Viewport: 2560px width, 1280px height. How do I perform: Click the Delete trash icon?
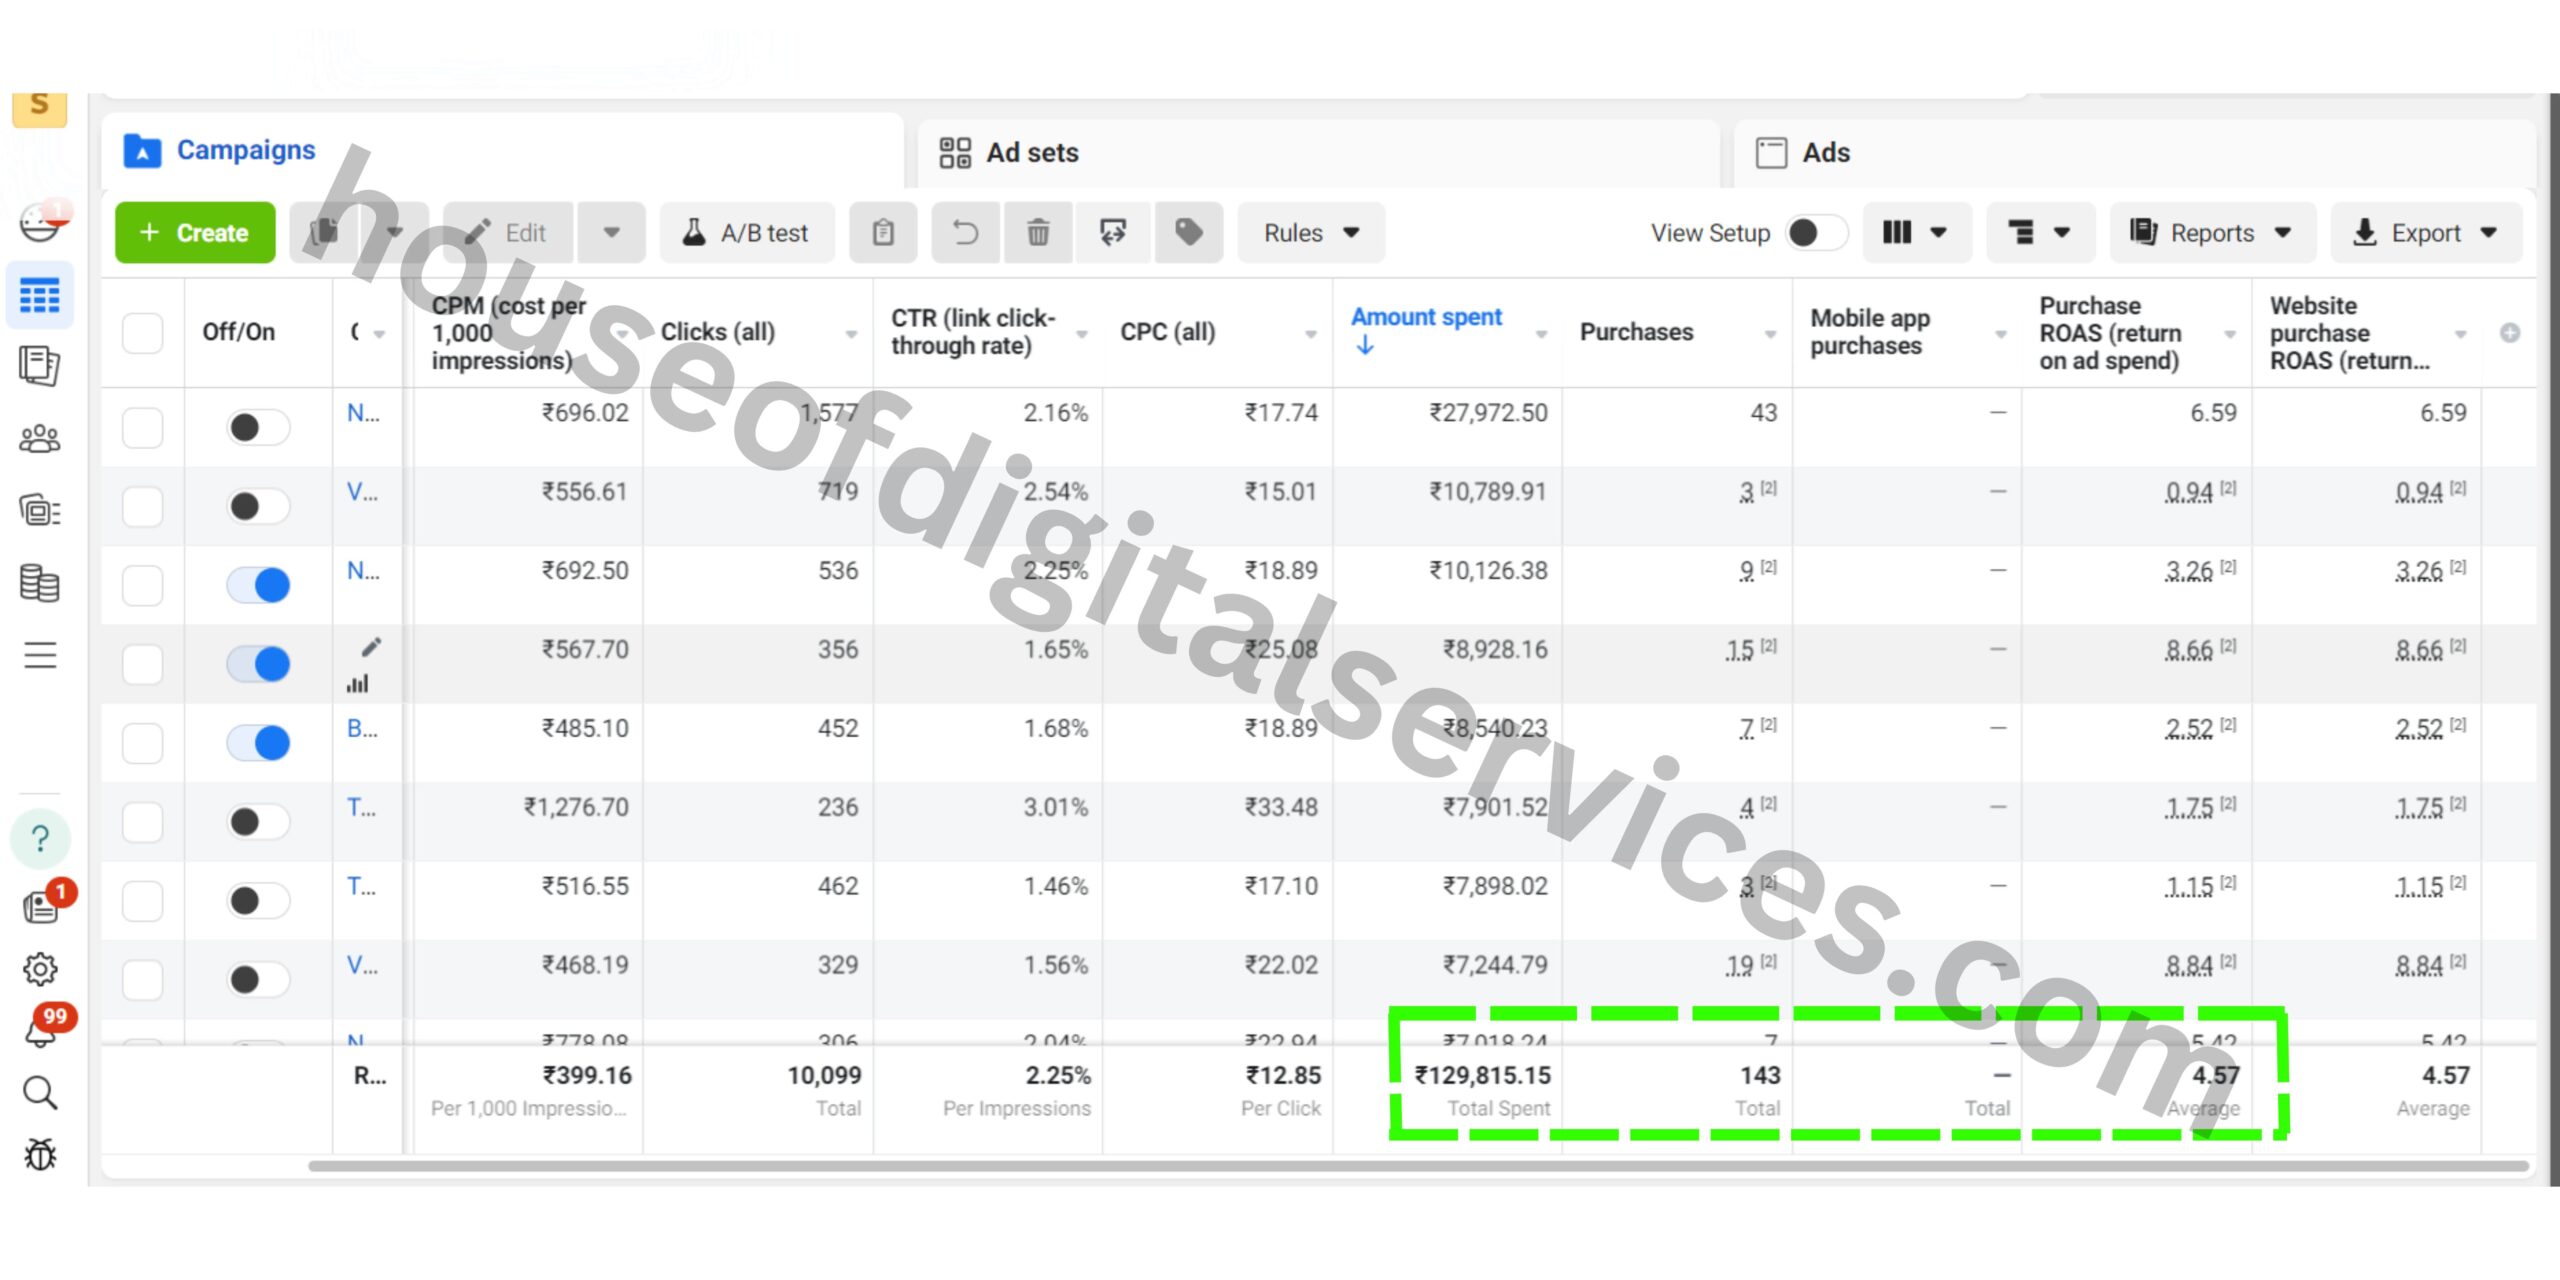pyautogui.click(x=1039, y=233)
